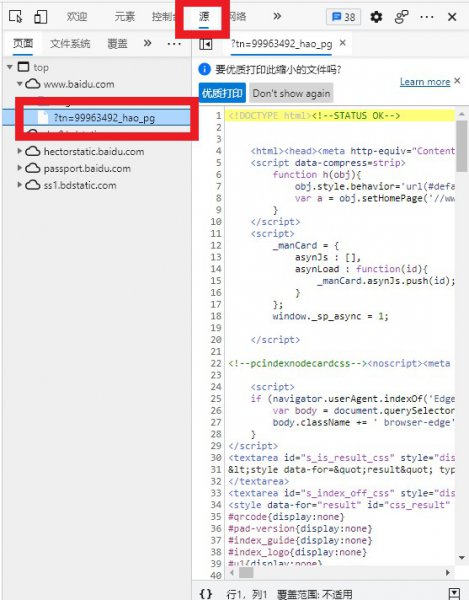Click the feedback/people icon in toolbar
This screenshot has width=469, height=600.
(401, 17)
